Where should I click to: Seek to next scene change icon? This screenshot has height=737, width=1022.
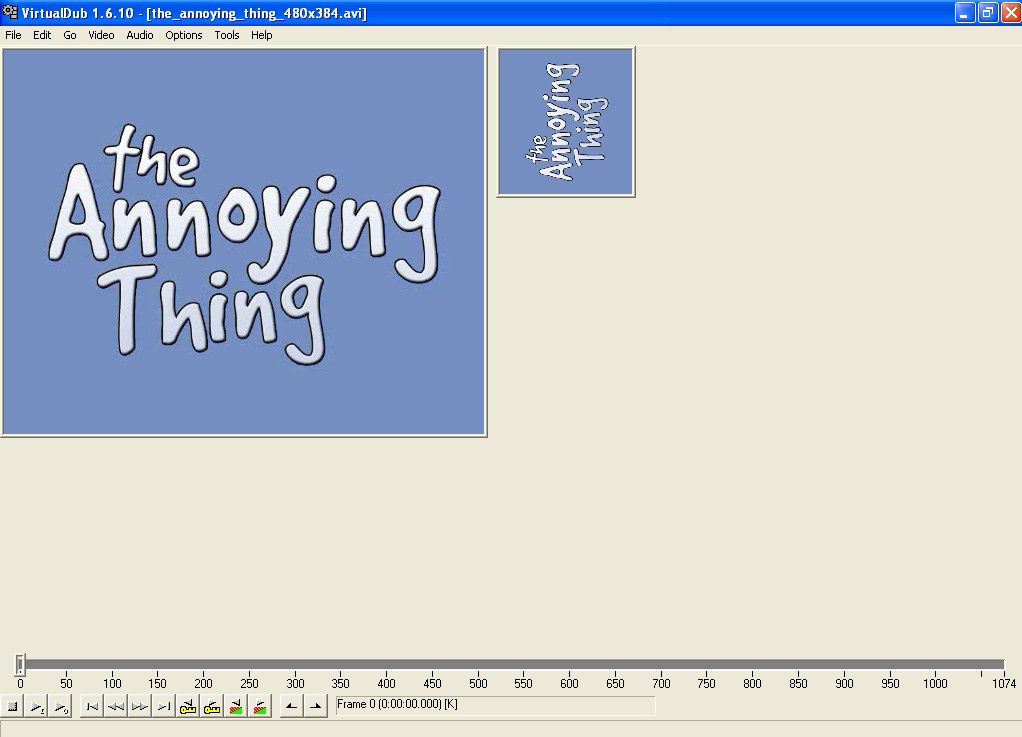[260, 706]
